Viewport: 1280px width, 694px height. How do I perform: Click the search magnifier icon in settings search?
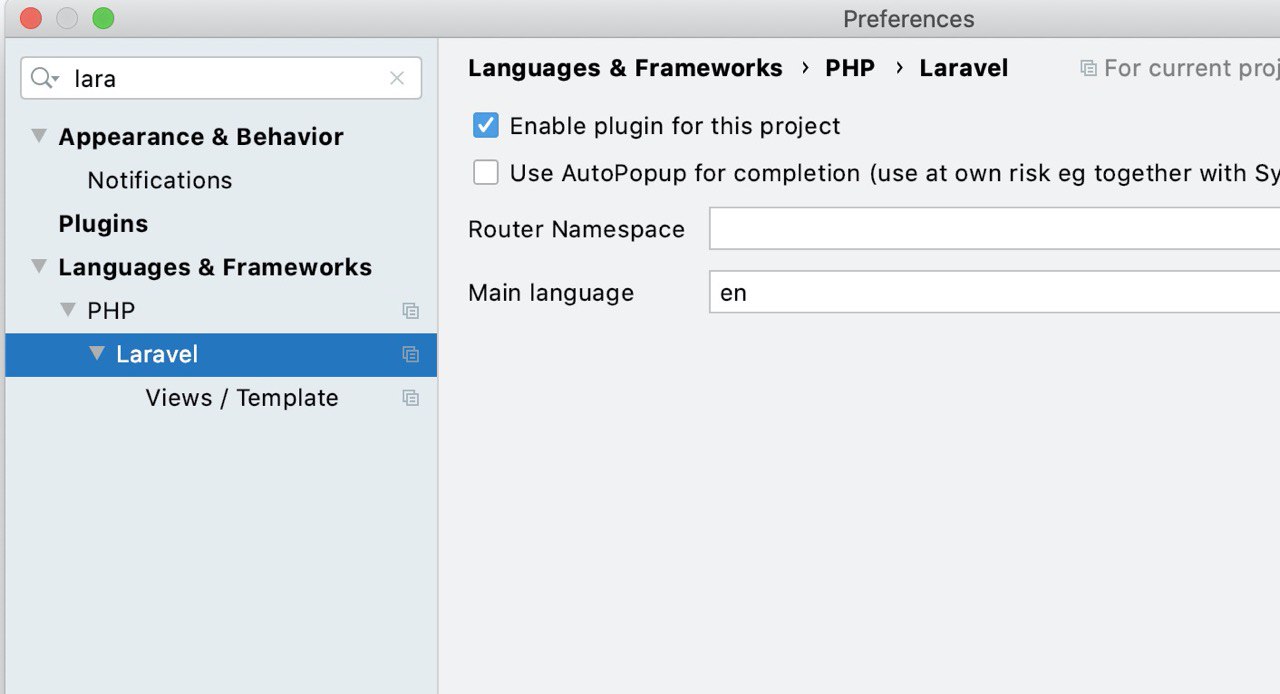click(x=44, y=78)
